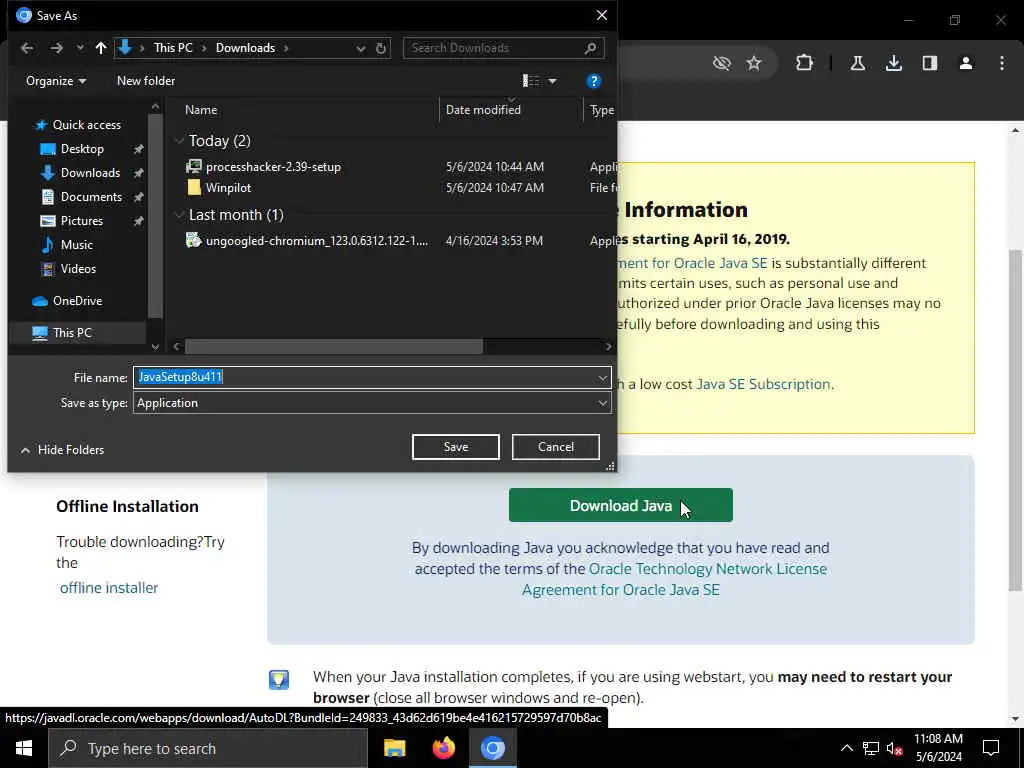Click the lightbulb tip icon on page
Screen dimensions: 1024x768
click(x=279, y=679)
